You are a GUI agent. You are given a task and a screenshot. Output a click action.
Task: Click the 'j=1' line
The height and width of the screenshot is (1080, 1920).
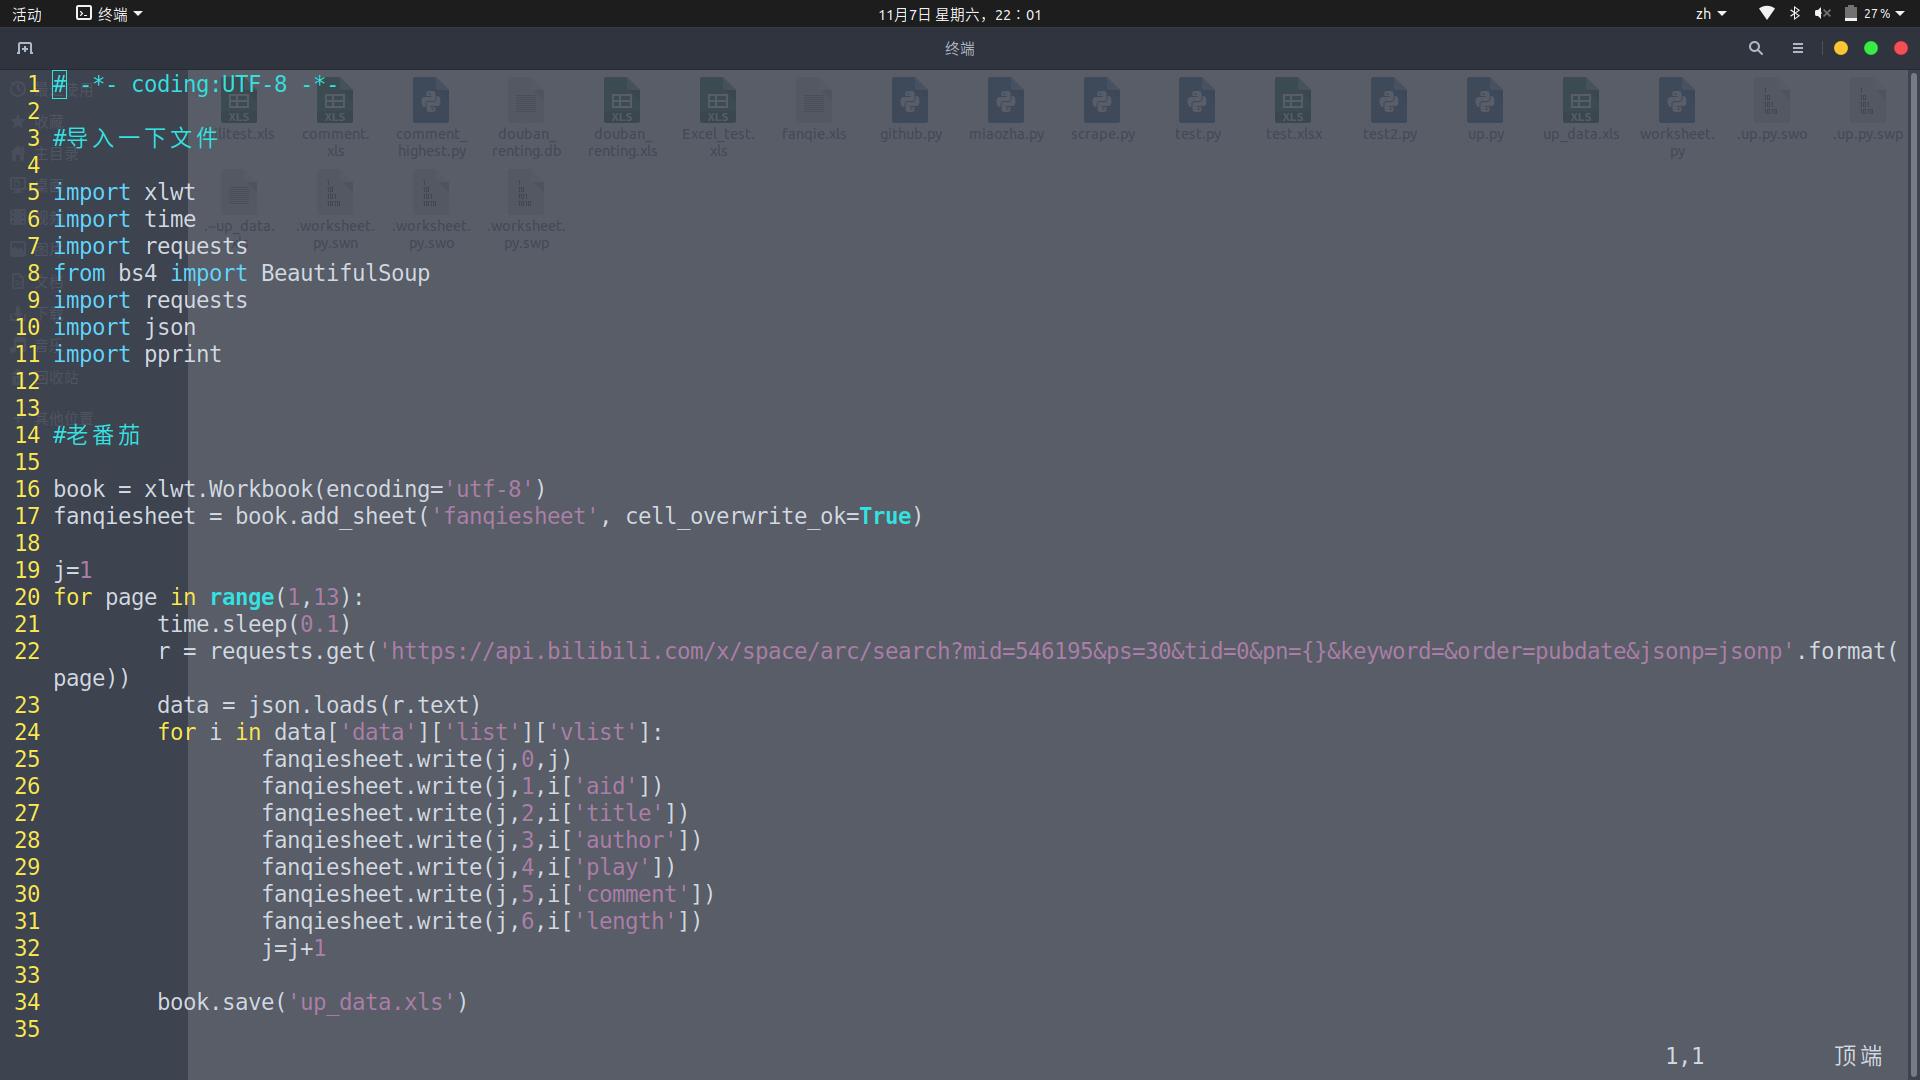click(72, 570)
